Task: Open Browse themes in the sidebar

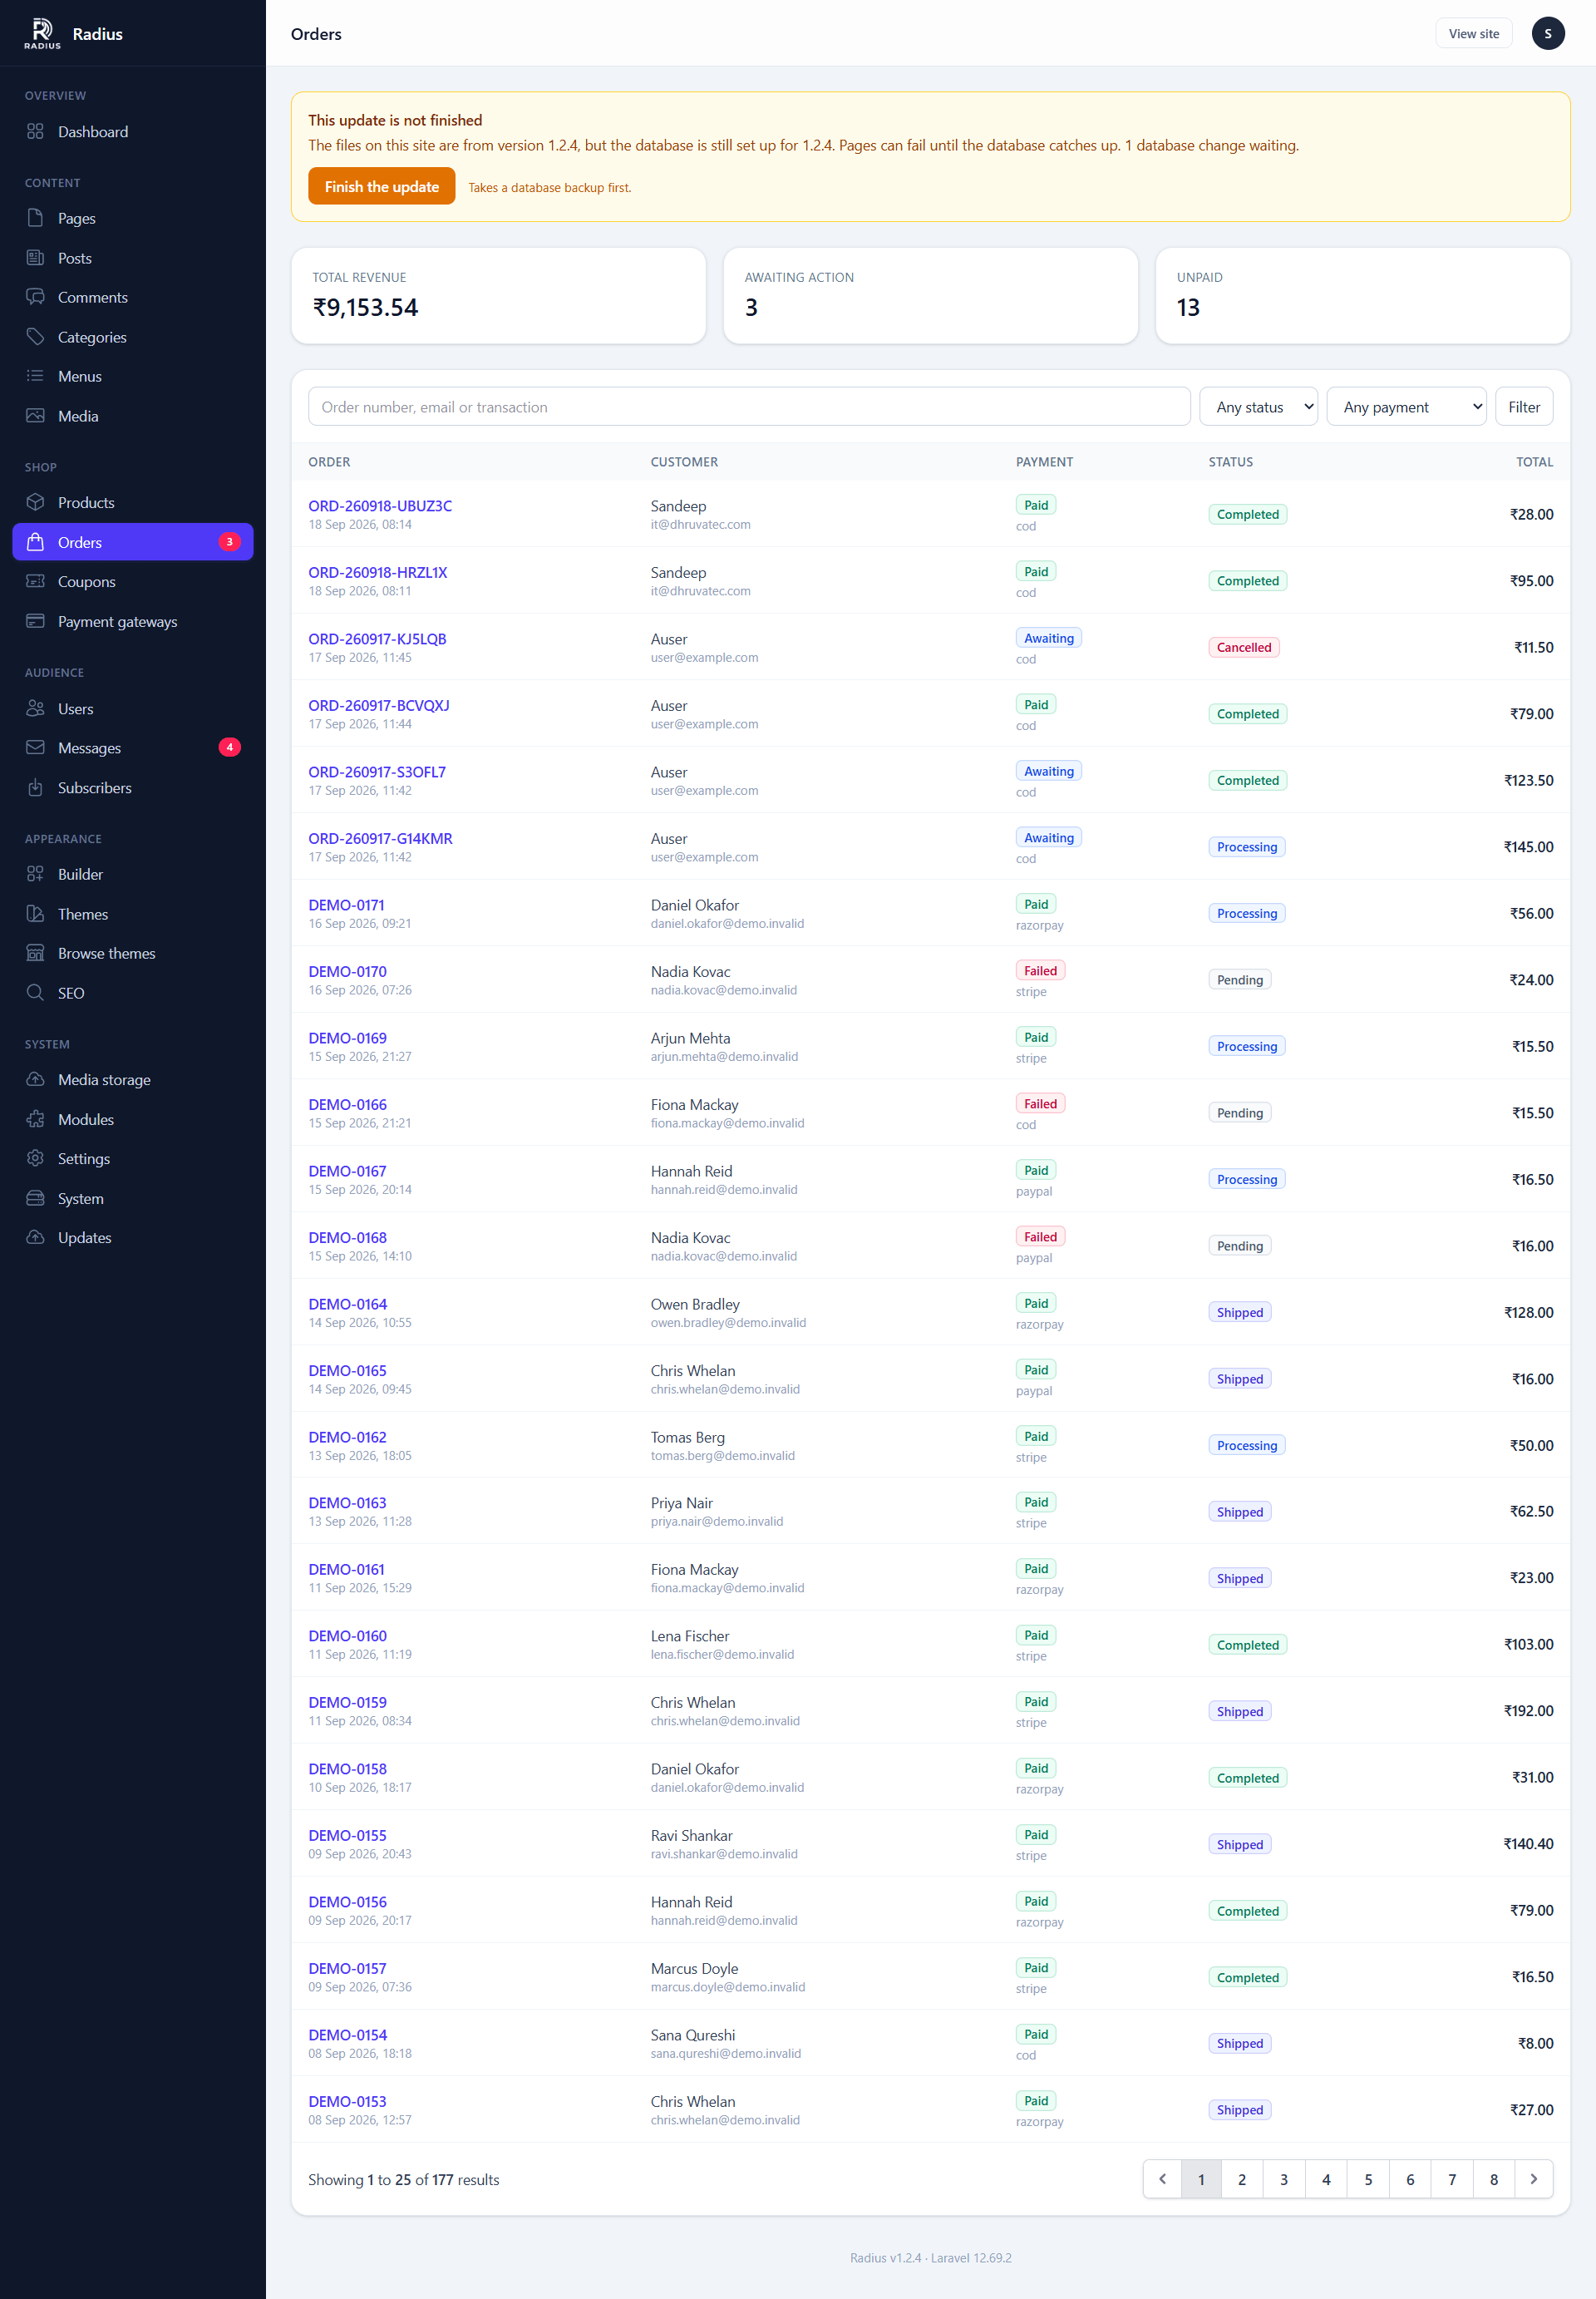Action: (133, 953)
